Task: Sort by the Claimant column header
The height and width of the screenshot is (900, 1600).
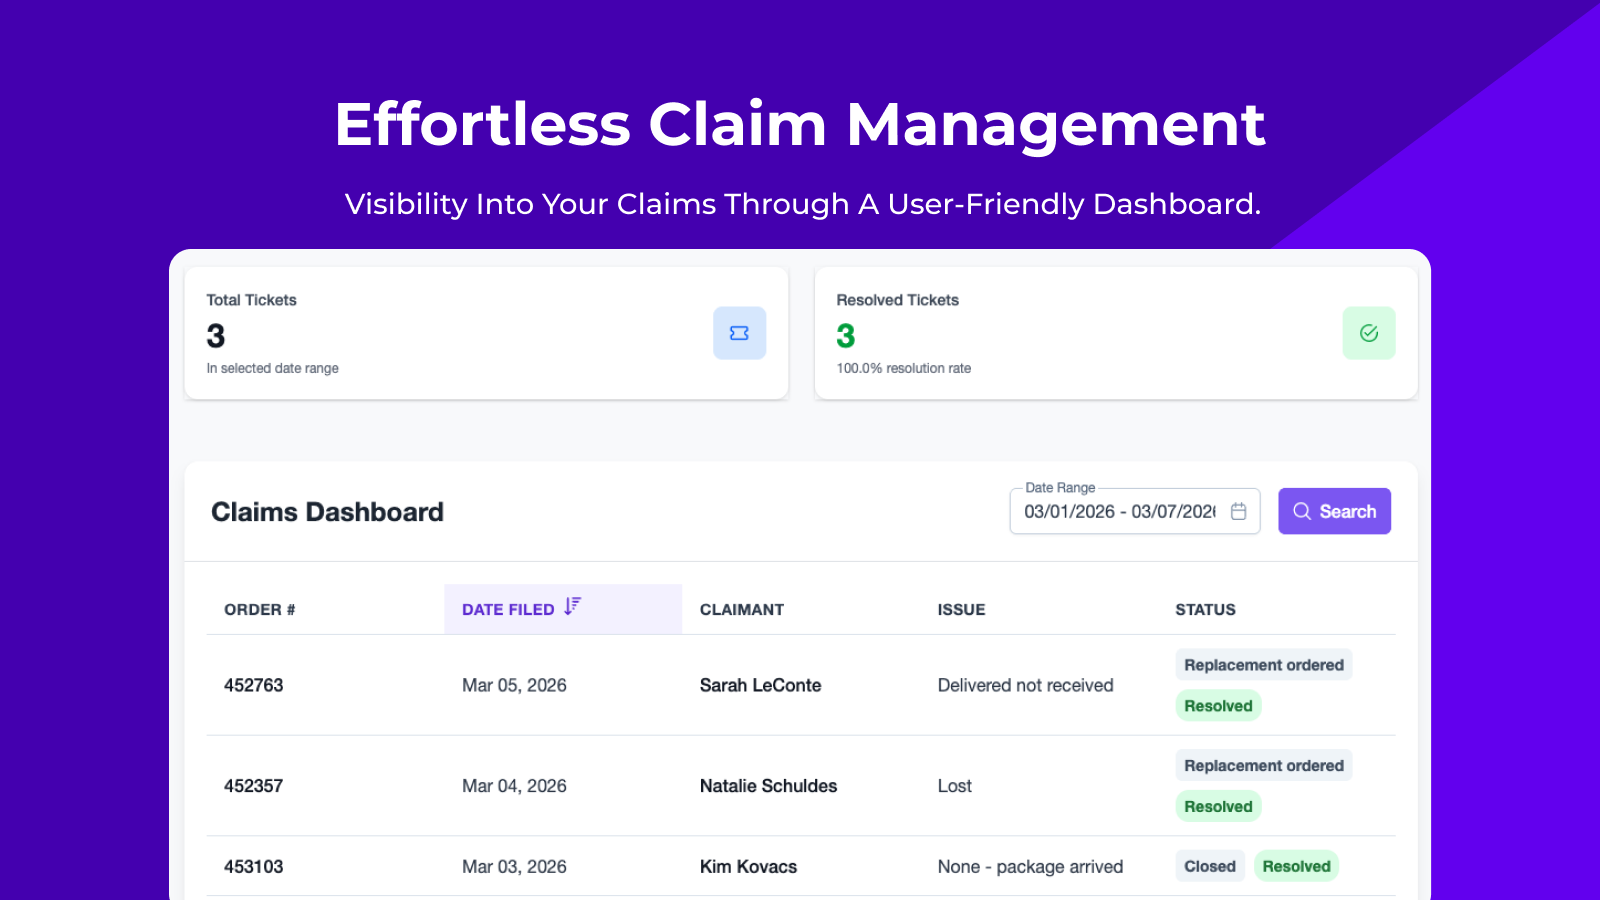Action: click(741, 609)
